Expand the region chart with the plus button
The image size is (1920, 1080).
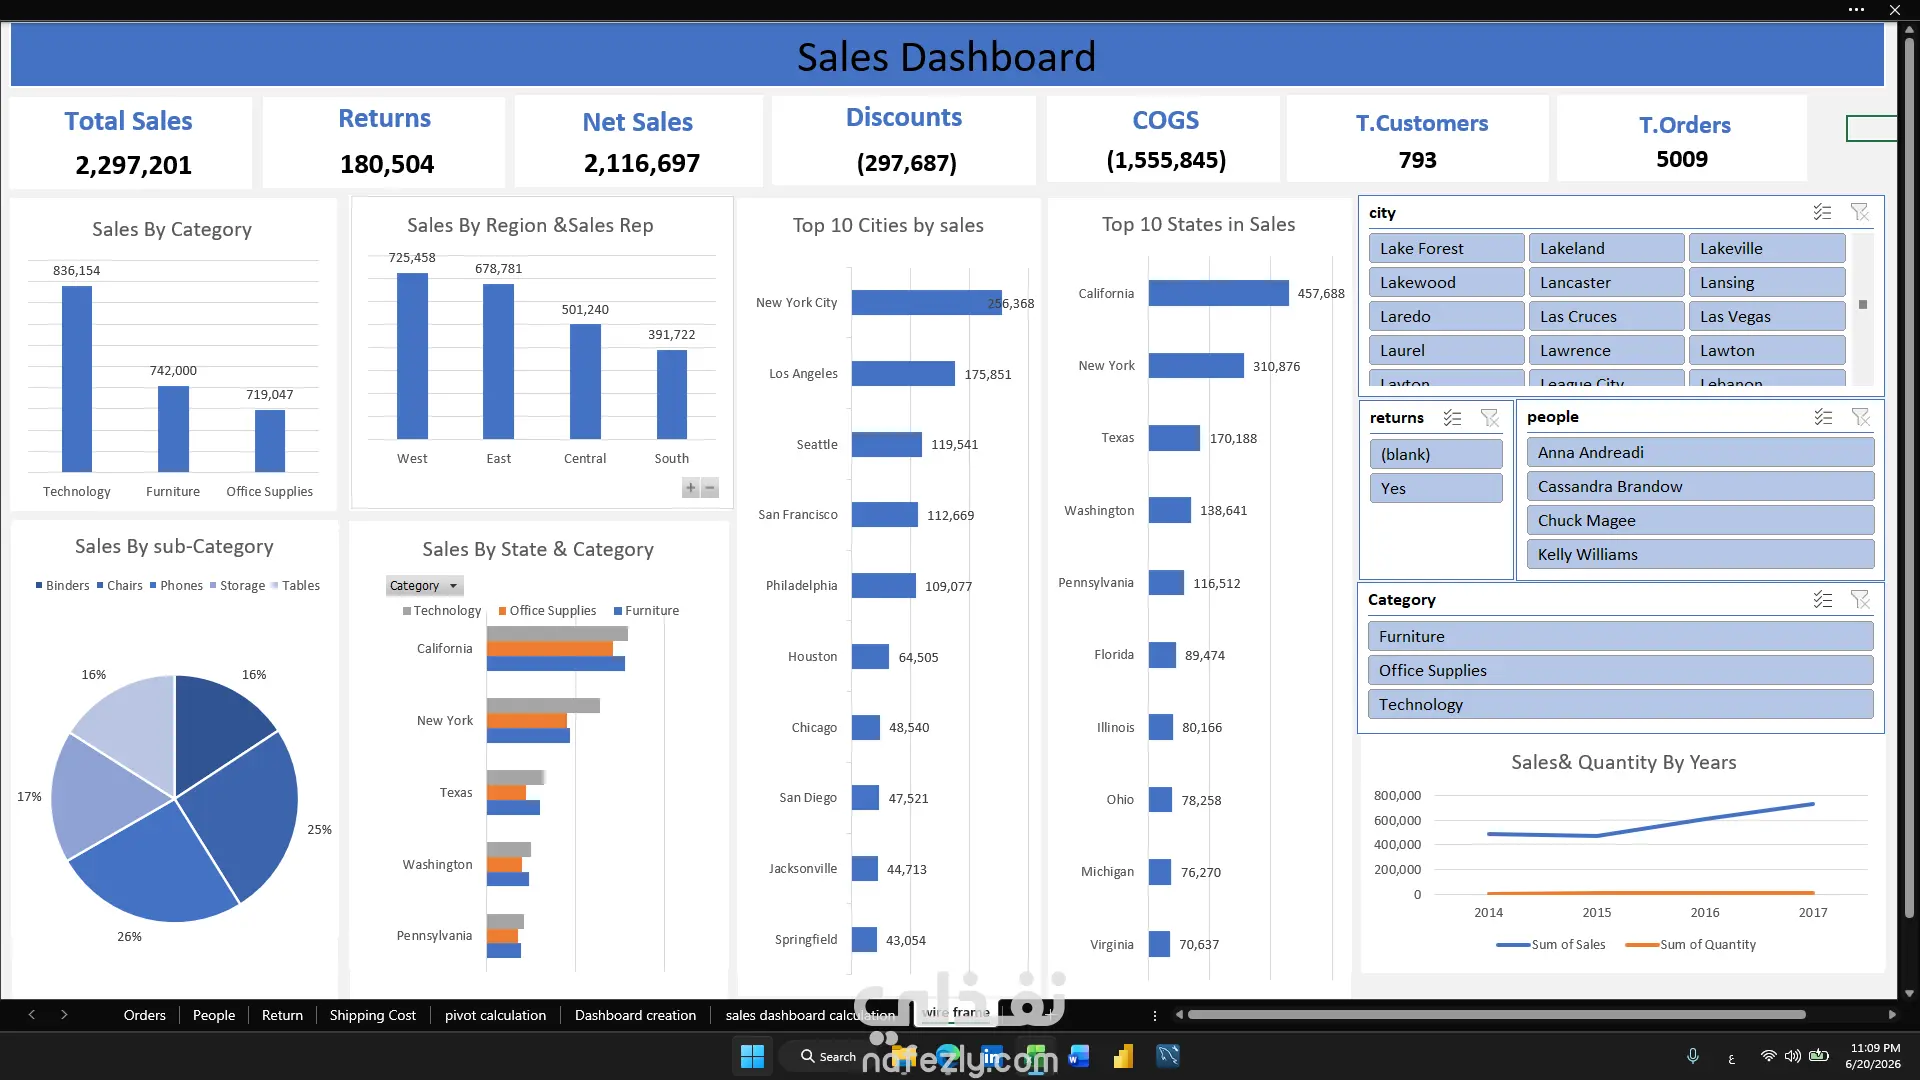[690, 488]
